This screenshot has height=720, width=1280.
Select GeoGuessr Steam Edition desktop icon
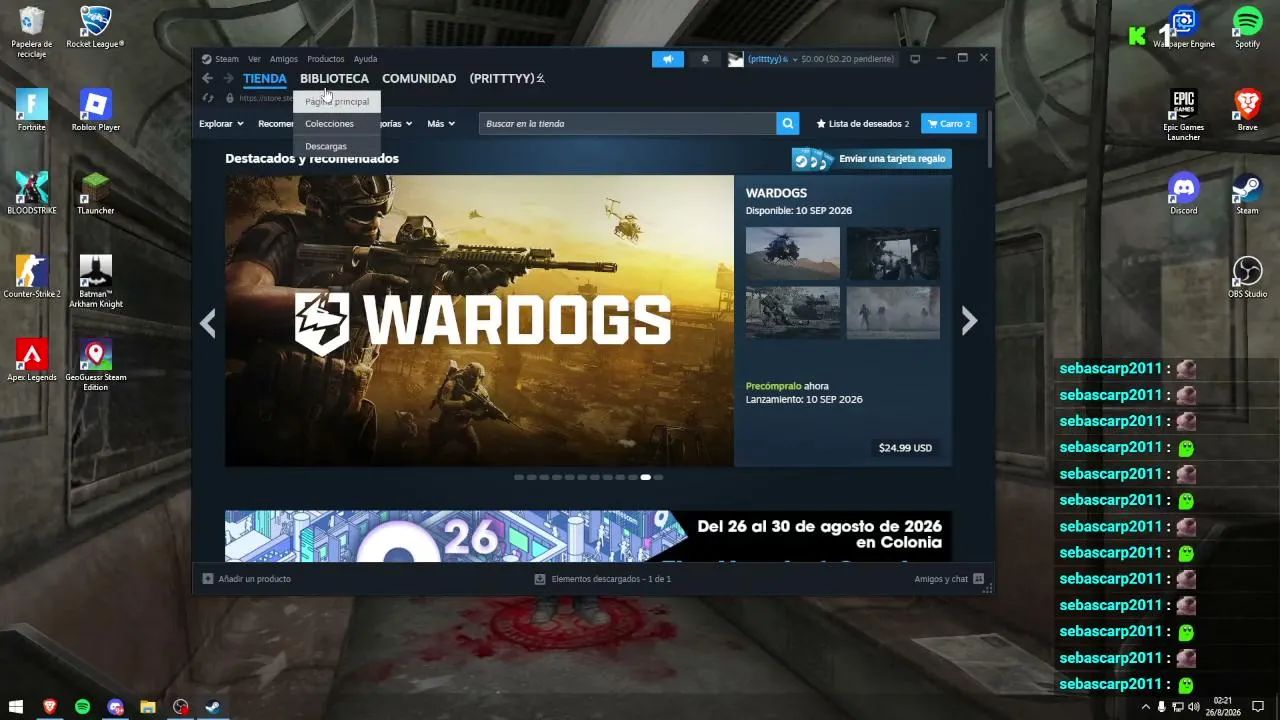pos(95,365)
